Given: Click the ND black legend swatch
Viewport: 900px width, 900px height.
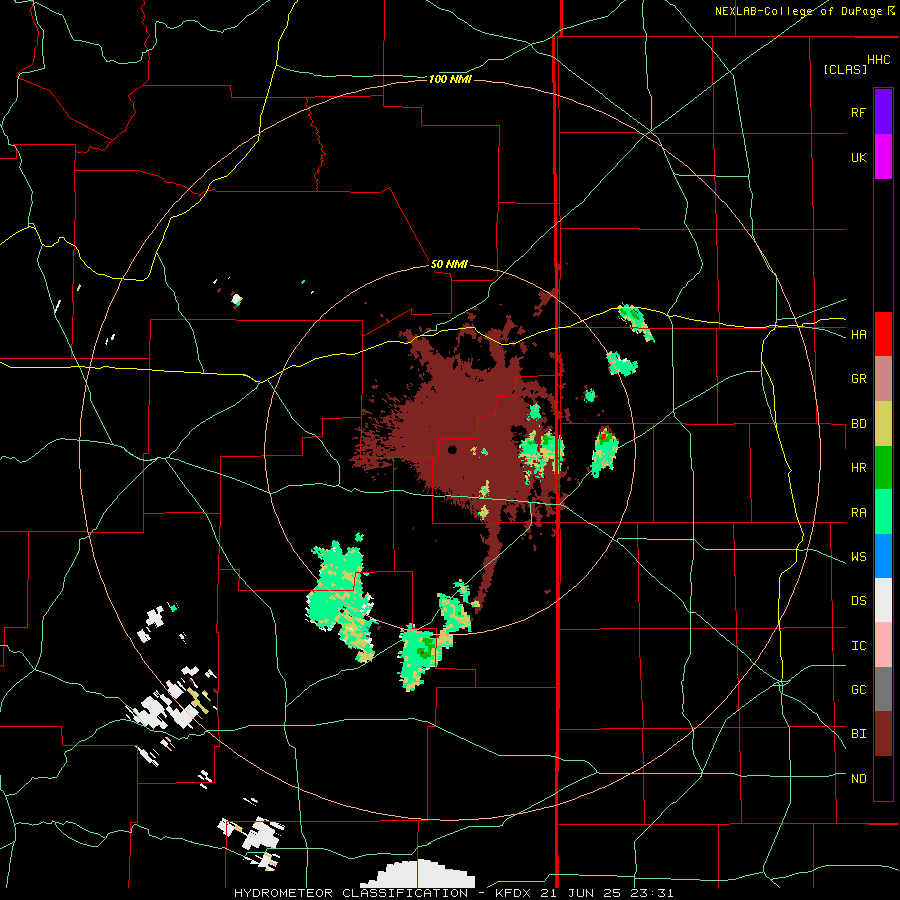Looking at the screenshot, I should point(883,778).
